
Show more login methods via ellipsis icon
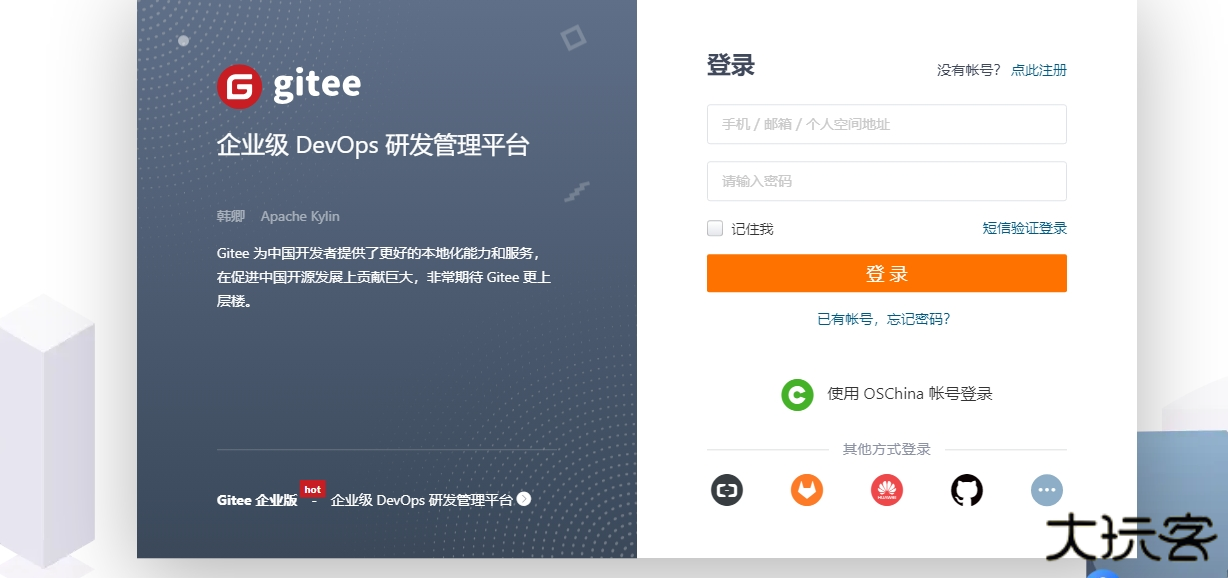[1047, 490]
